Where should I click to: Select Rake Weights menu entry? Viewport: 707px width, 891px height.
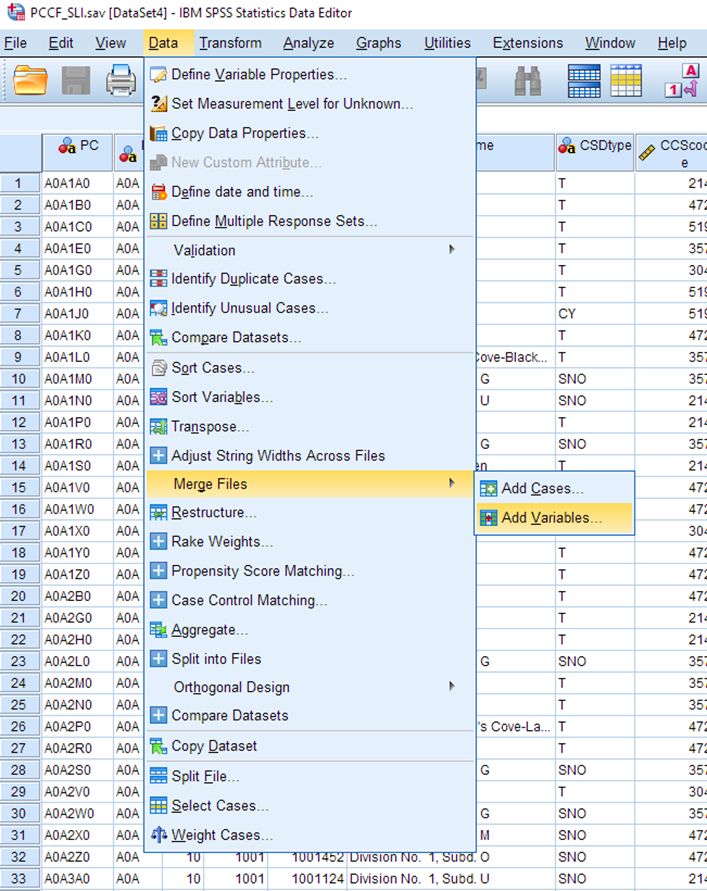point(310,542)
